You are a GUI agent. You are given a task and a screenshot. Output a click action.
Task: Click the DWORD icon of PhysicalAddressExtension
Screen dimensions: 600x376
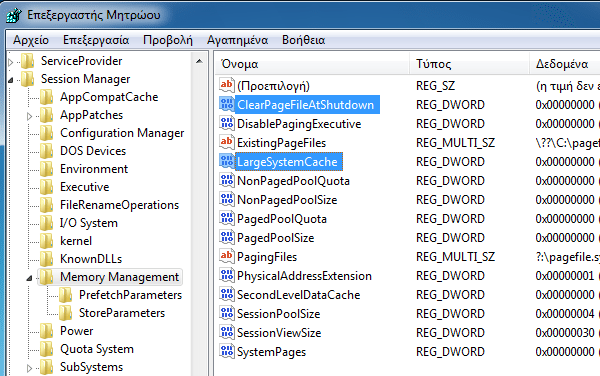227,275
